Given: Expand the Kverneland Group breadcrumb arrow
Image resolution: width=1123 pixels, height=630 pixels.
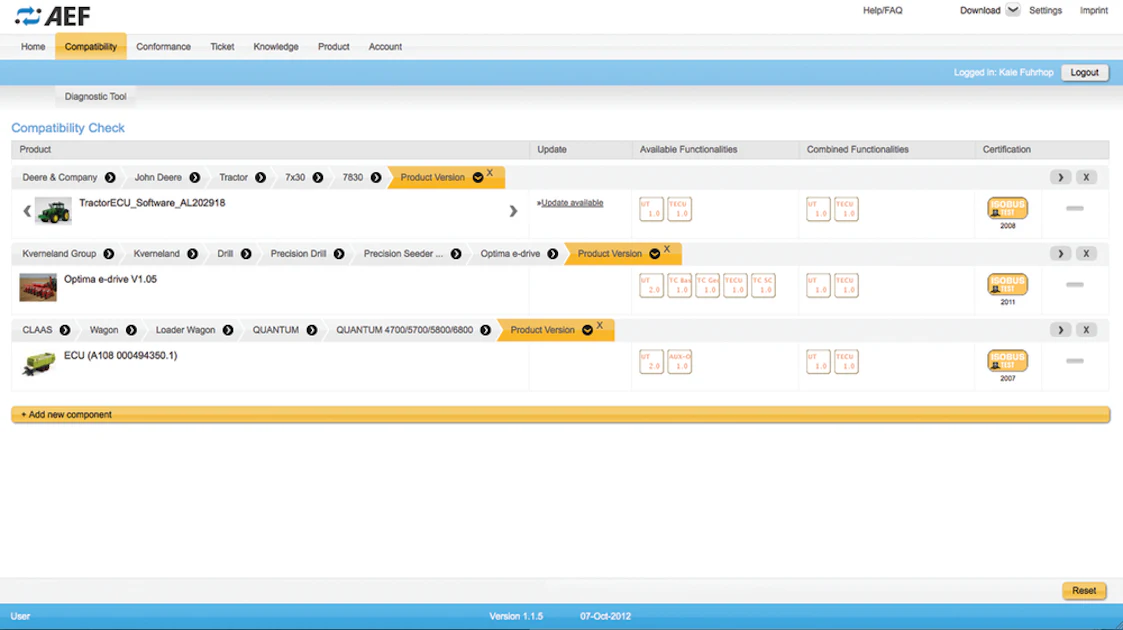Looking at the screenshot, I should 109,254.
